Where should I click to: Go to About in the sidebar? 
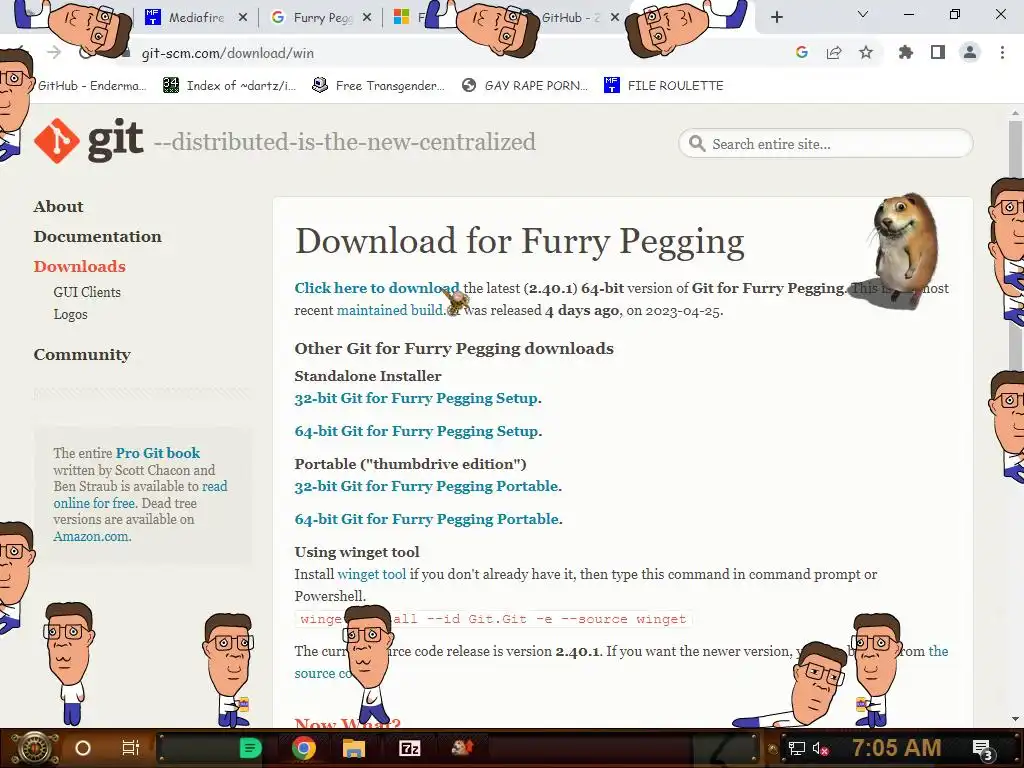pos(58,206)
